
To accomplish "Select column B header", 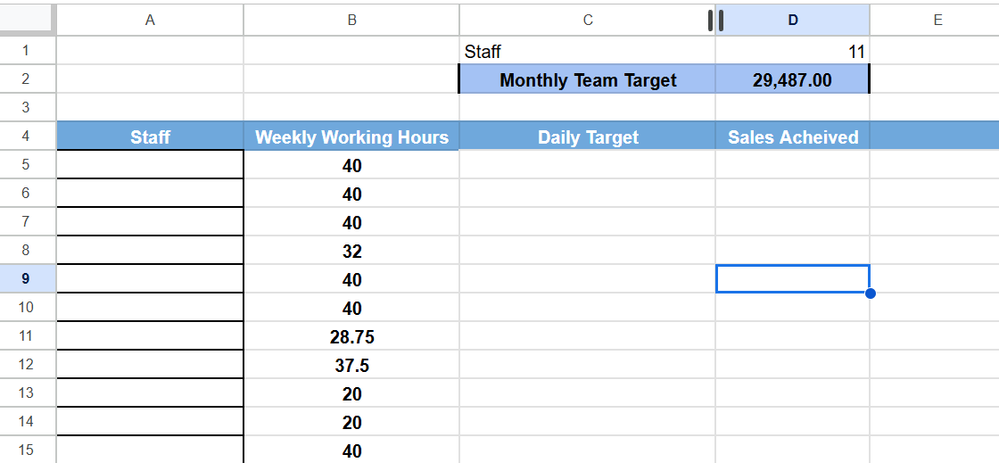I will [x=351, y=20].
